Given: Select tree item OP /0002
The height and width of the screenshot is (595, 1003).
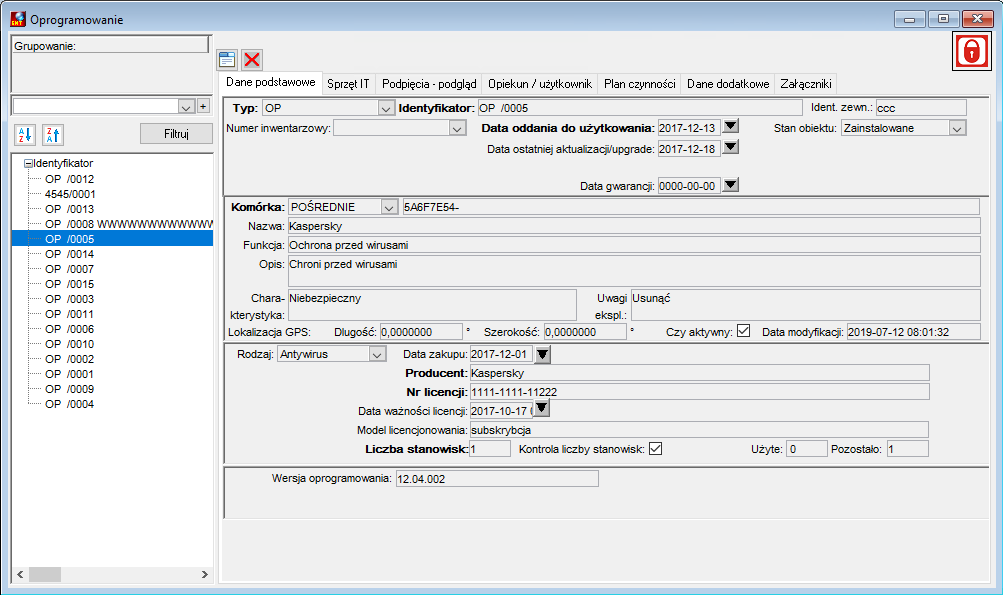Looking at the screenshot, I should (69, 360).
